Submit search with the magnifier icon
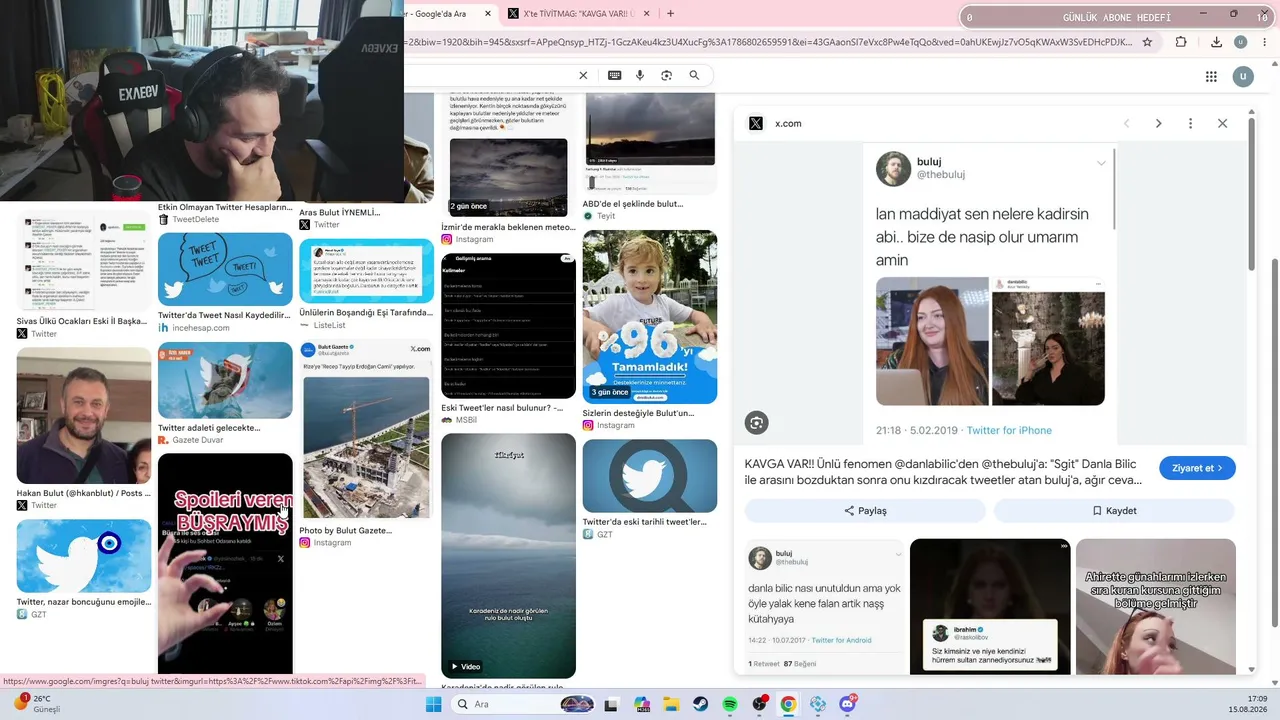 click(x=694, y=75)
